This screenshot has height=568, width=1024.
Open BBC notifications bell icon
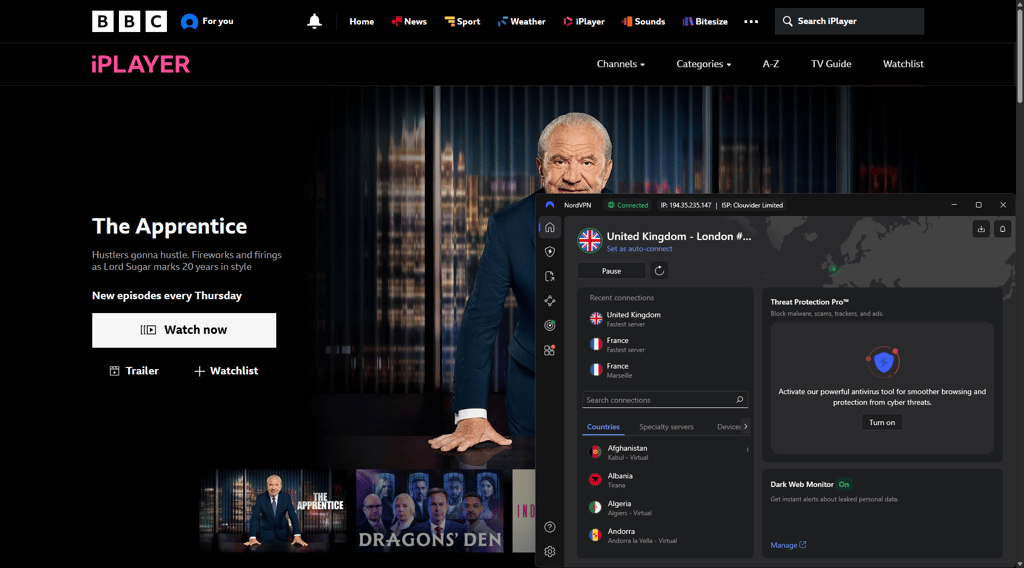point(314,22)
